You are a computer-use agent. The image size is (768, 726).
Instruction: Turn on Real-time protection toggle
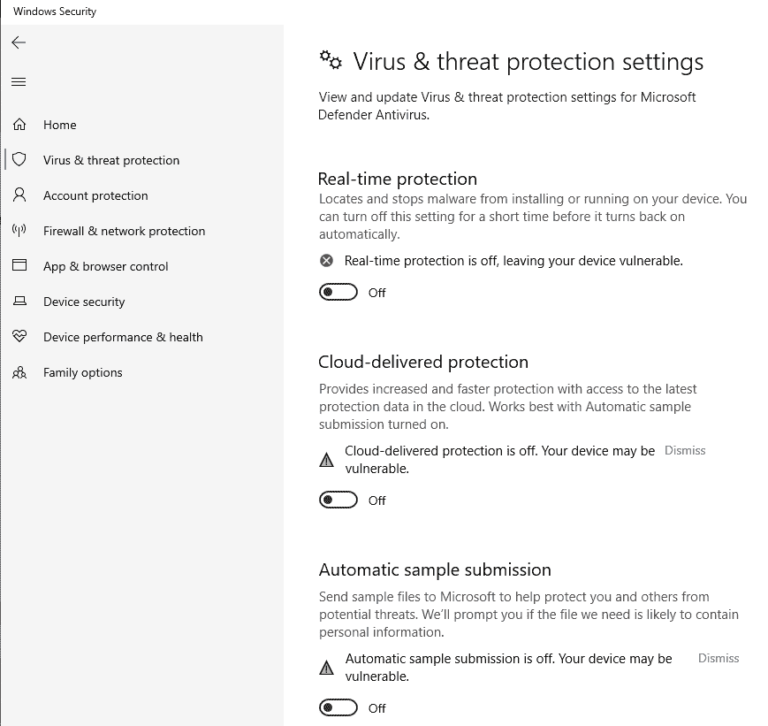pos(338,292)
